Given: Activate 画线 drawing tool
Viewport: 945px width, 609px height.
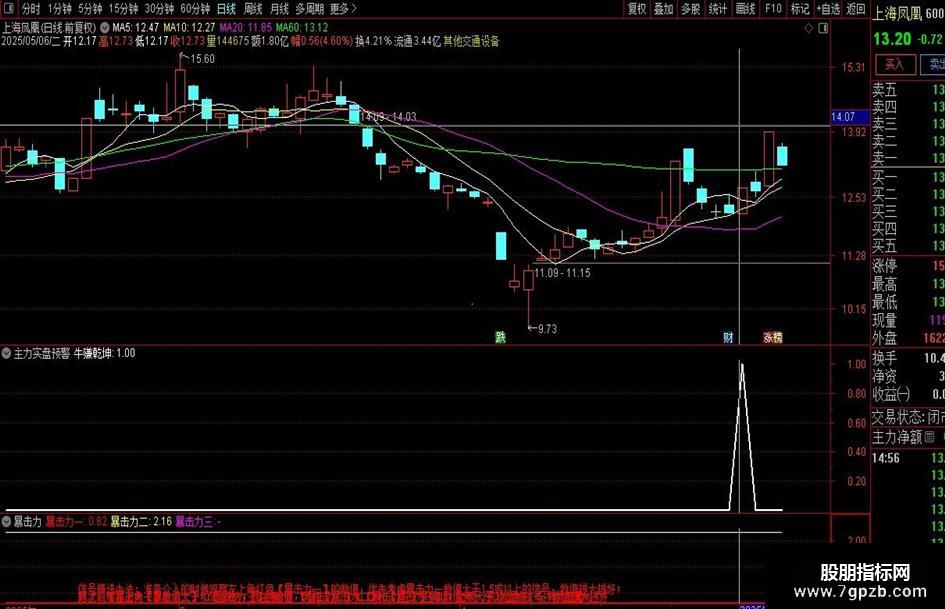Looking at the screenshot, I should (746, 8).
